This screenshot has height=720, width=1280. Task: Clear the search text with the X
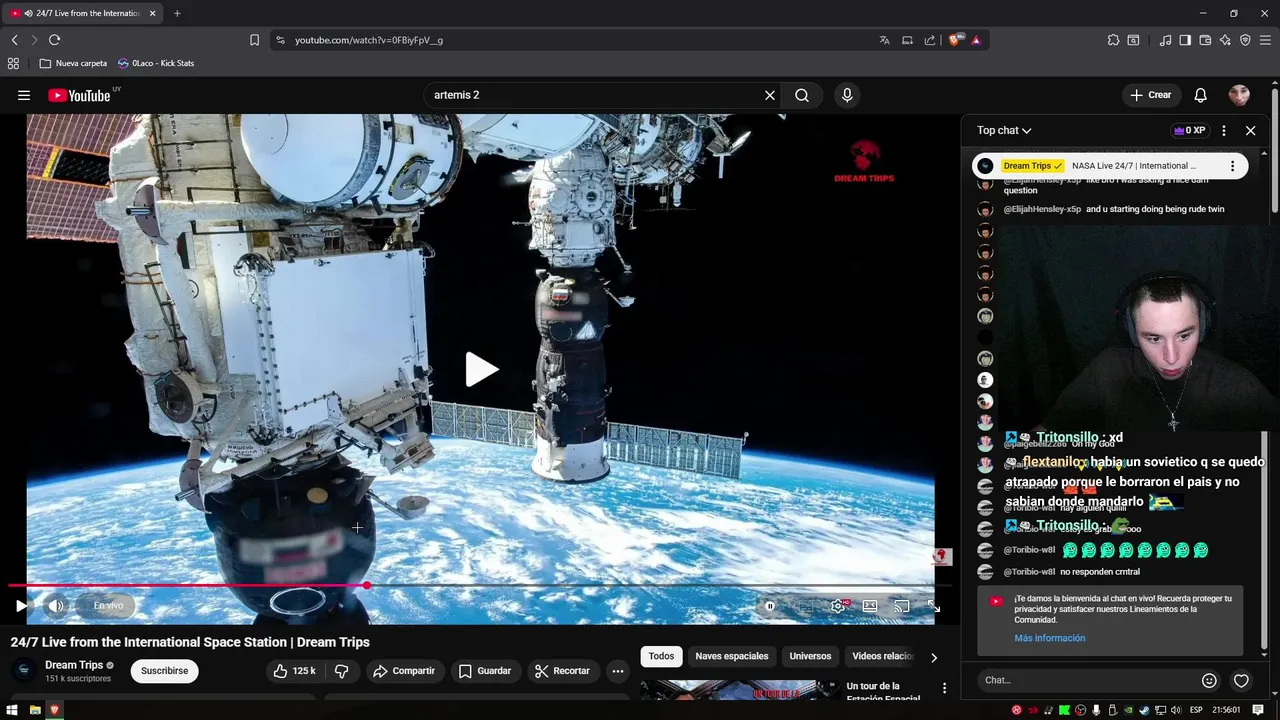click(770, 95)
